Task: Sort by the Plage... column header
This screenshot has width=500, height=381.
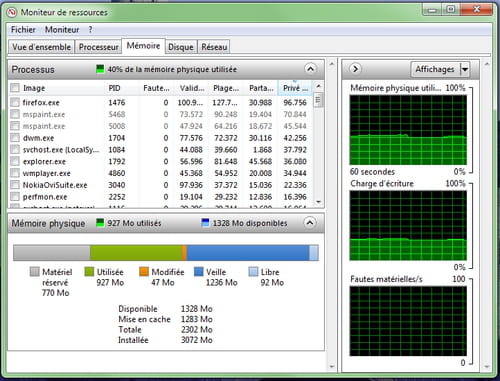Action: (226, 88)
